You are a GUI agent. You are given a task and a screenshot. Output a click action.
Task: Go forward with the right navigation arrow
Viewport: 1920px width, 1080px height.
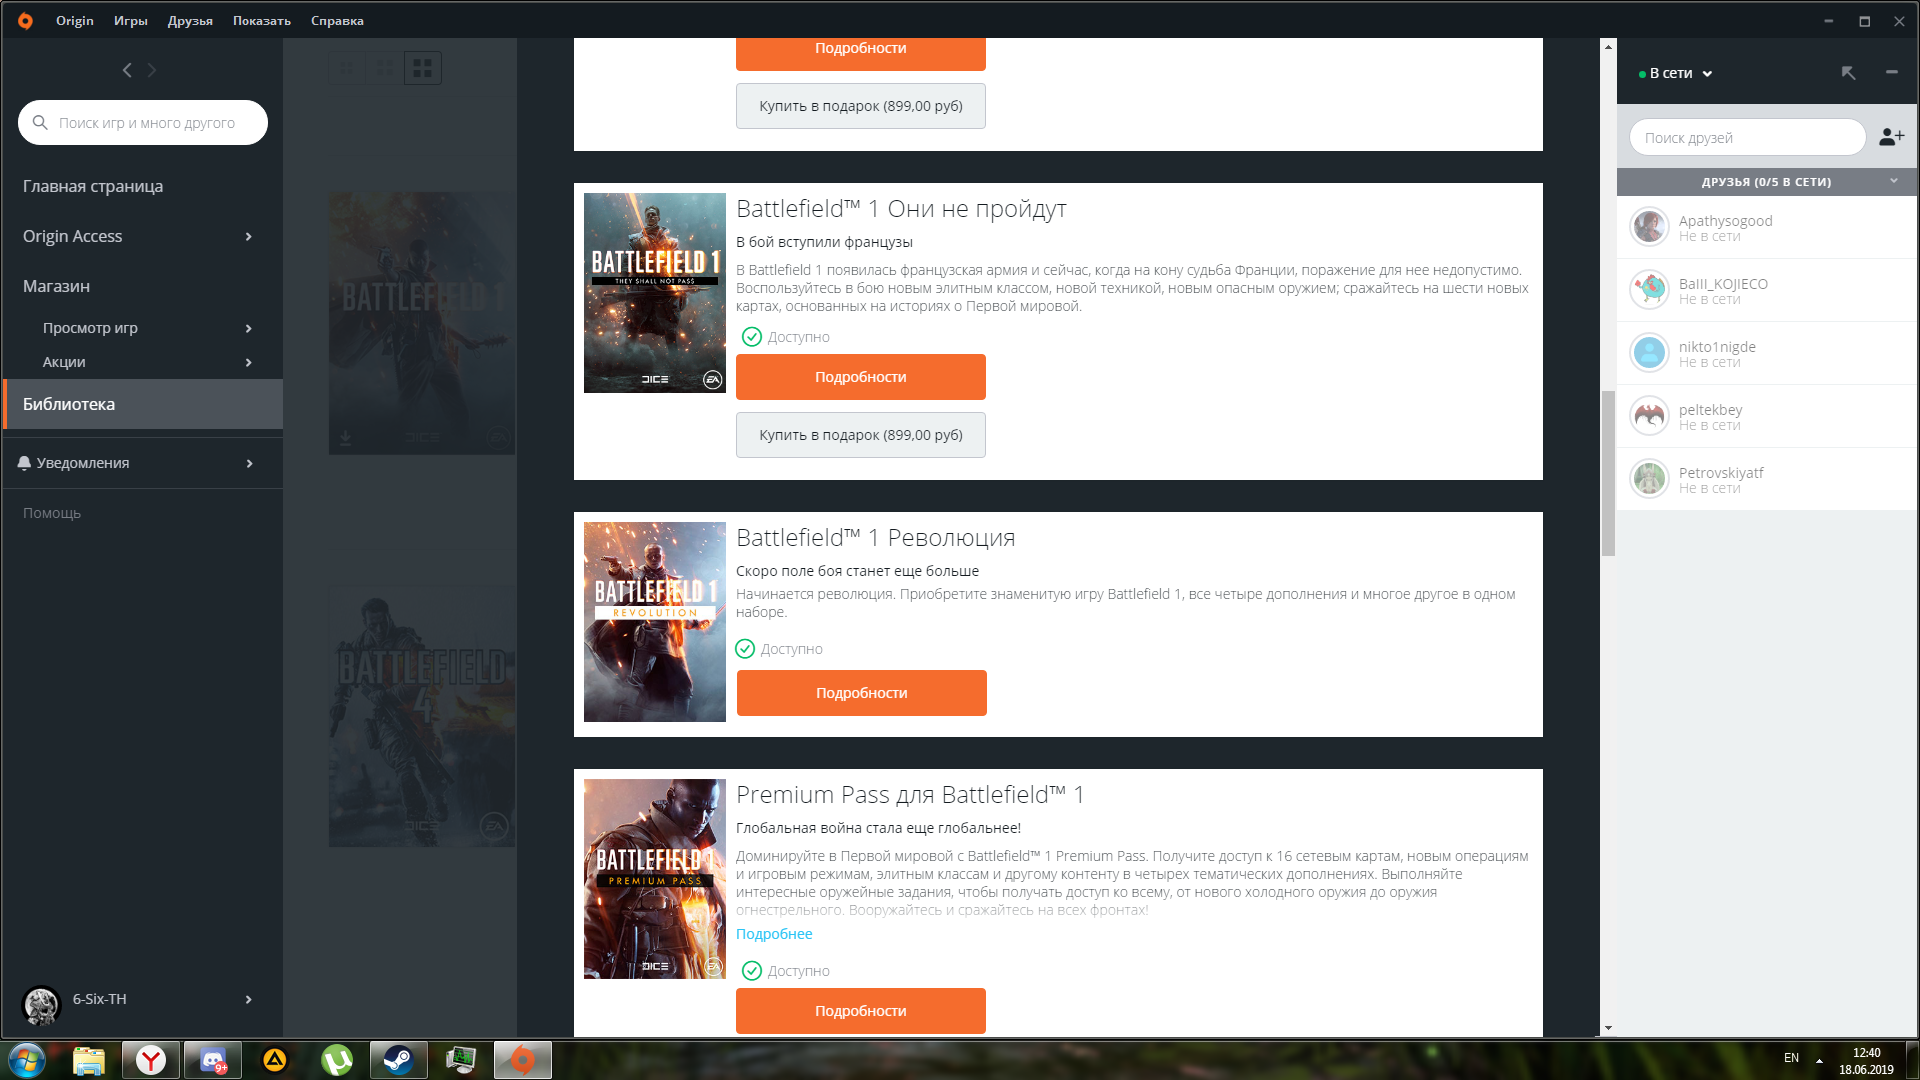pos(152,70)
